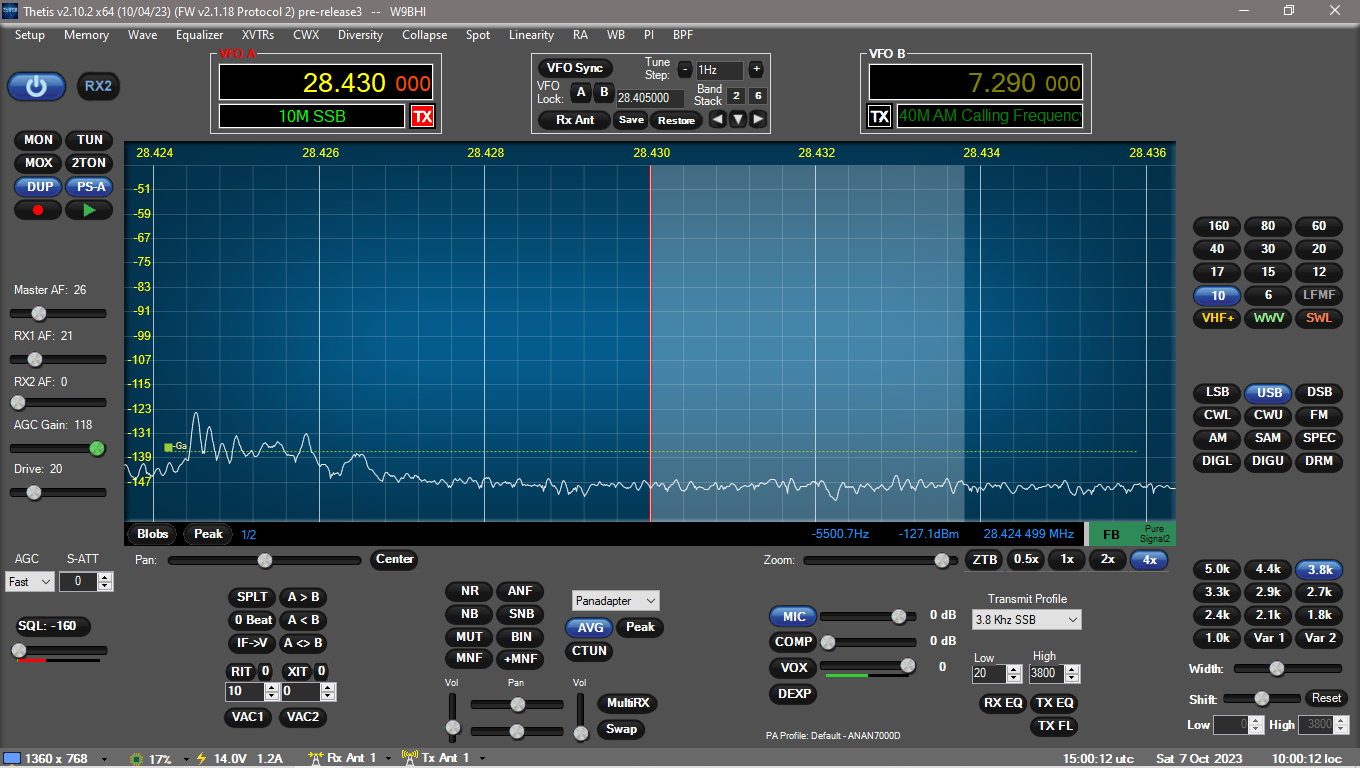The height and width of the screenshot is (768, 1360).
Task: Select the DIGU mode button
Action: 1268,462
